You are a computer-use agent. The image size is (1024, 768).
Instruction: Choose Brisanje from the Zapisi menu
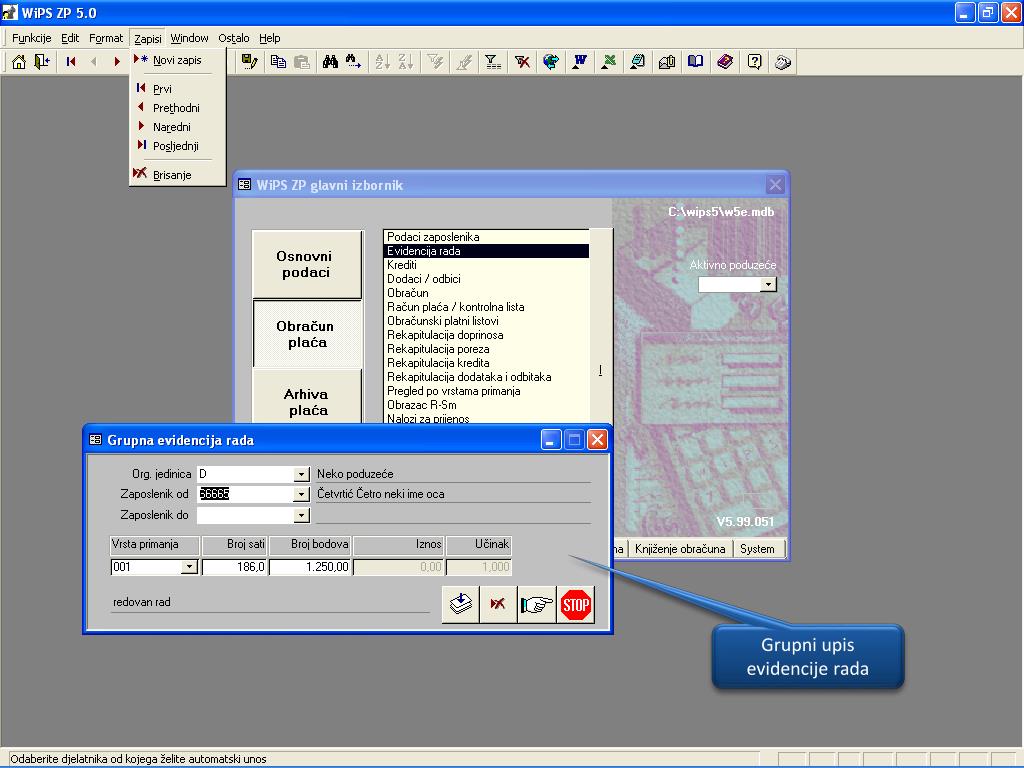[x=178, y=175]
